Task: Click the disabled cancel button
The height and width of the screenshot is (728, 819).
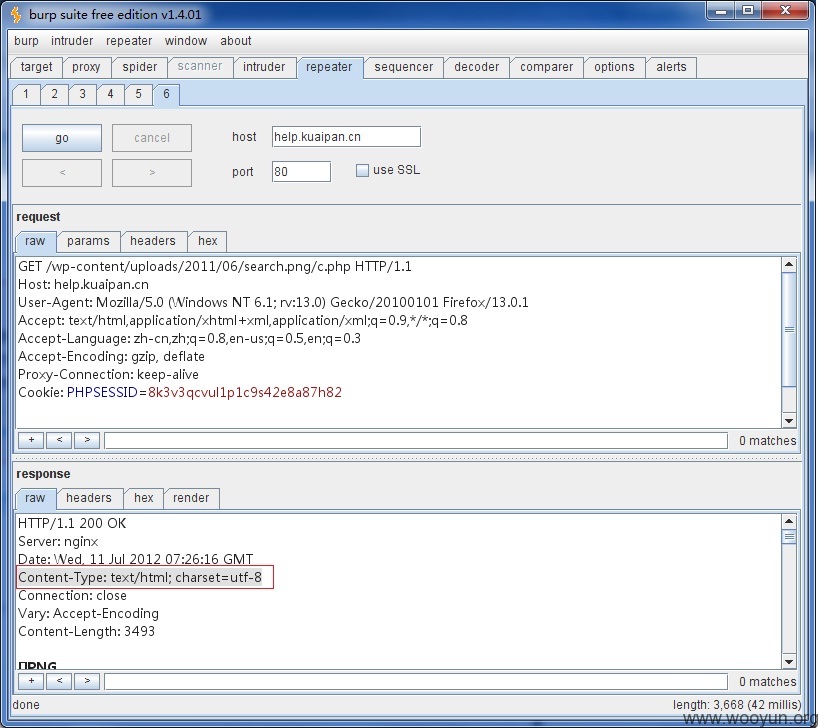Action: (x=152, y=138)
